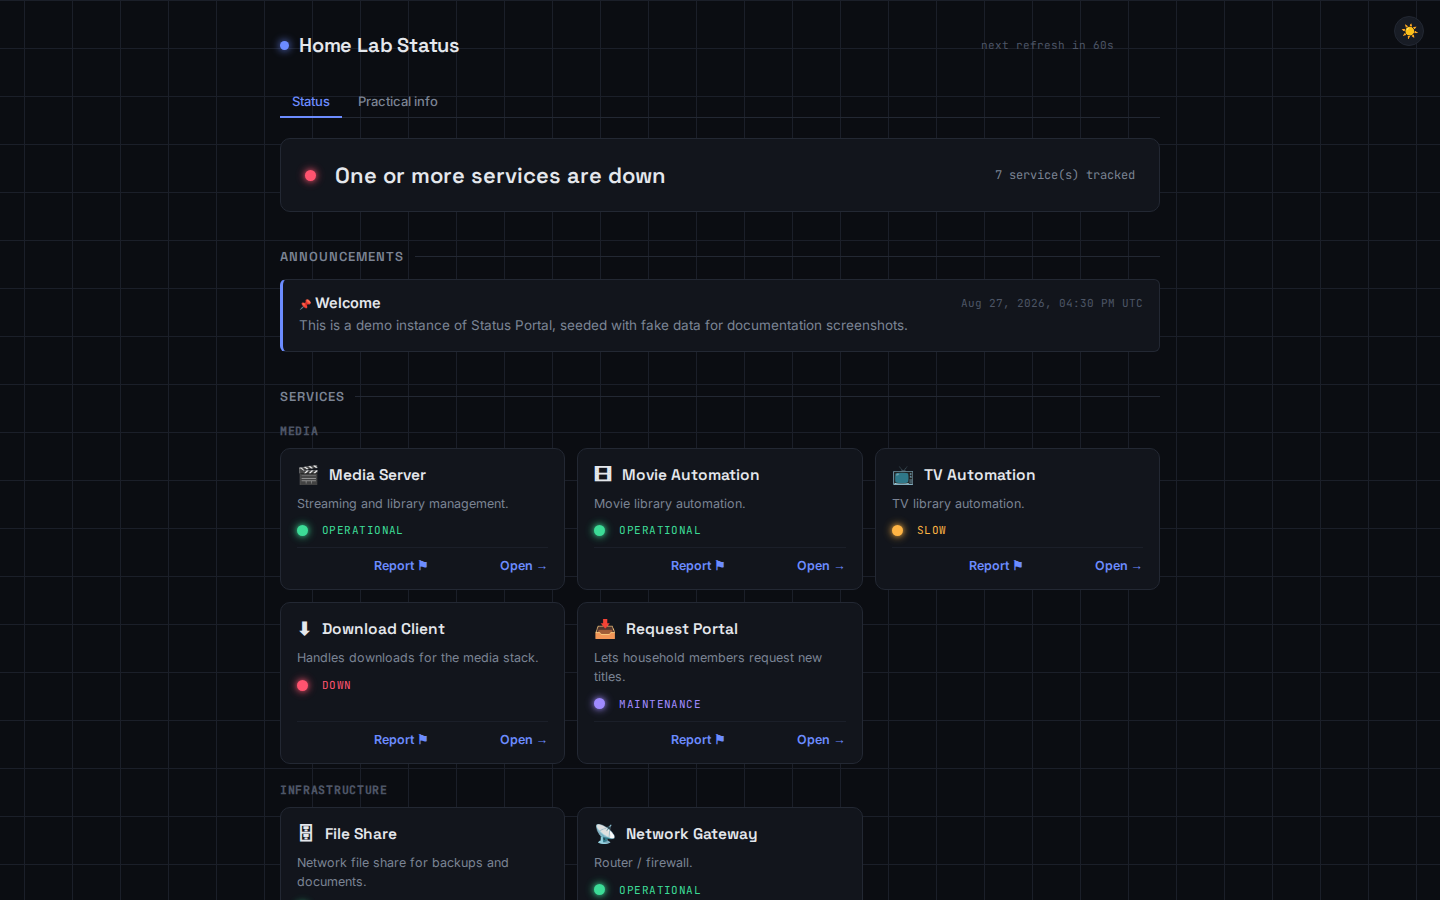Click the Download Client arrow icon
The width and height of the screenshot is (1440, 900).
304,629
